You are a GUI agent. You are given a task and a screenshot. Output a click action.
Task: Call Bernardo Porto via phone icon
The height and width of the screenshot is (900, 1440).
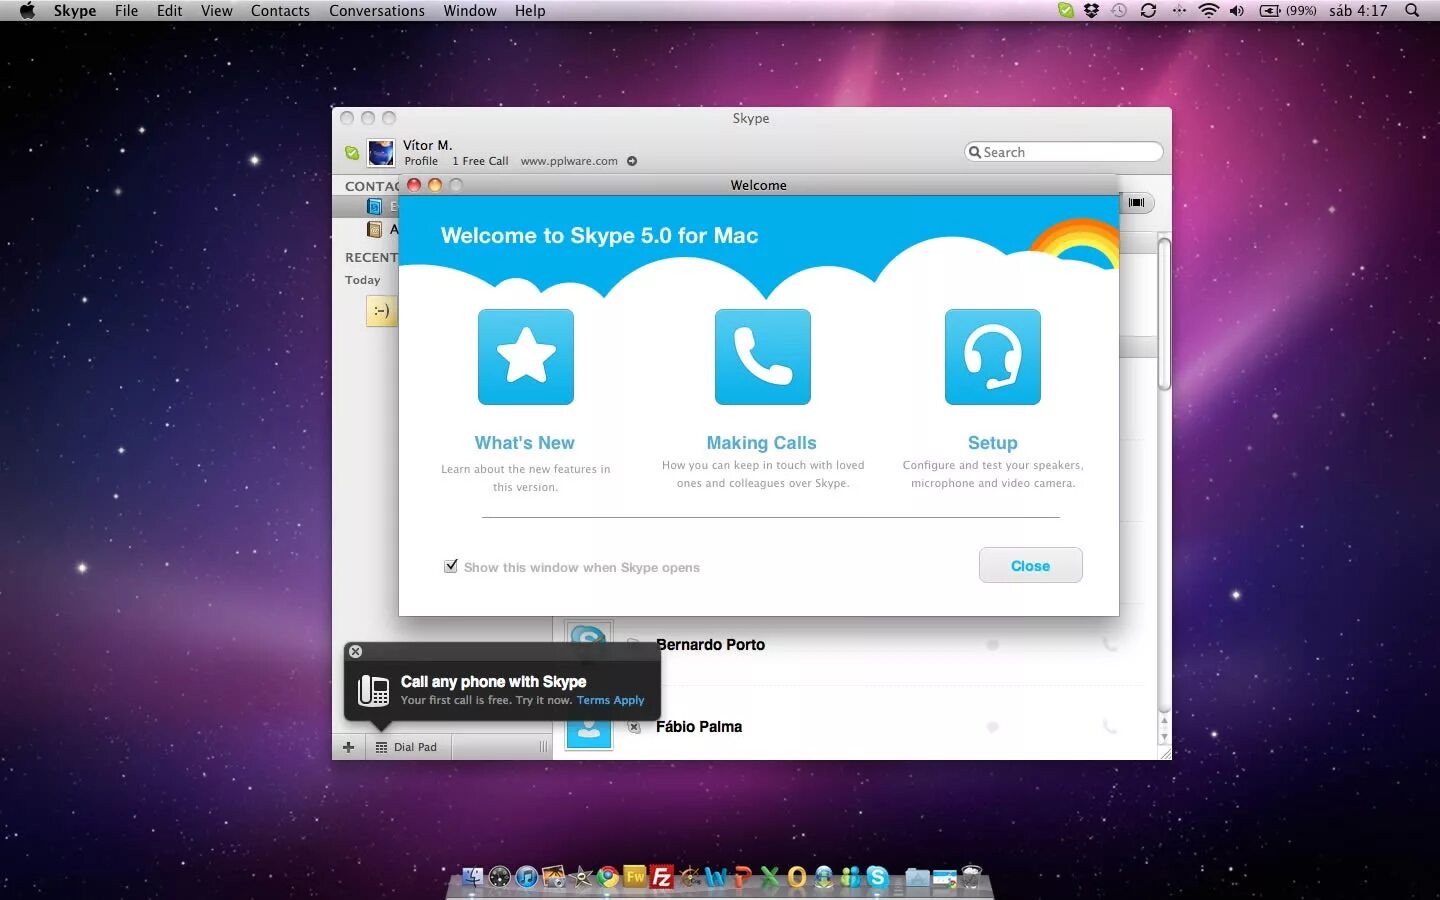(1110, 645)
